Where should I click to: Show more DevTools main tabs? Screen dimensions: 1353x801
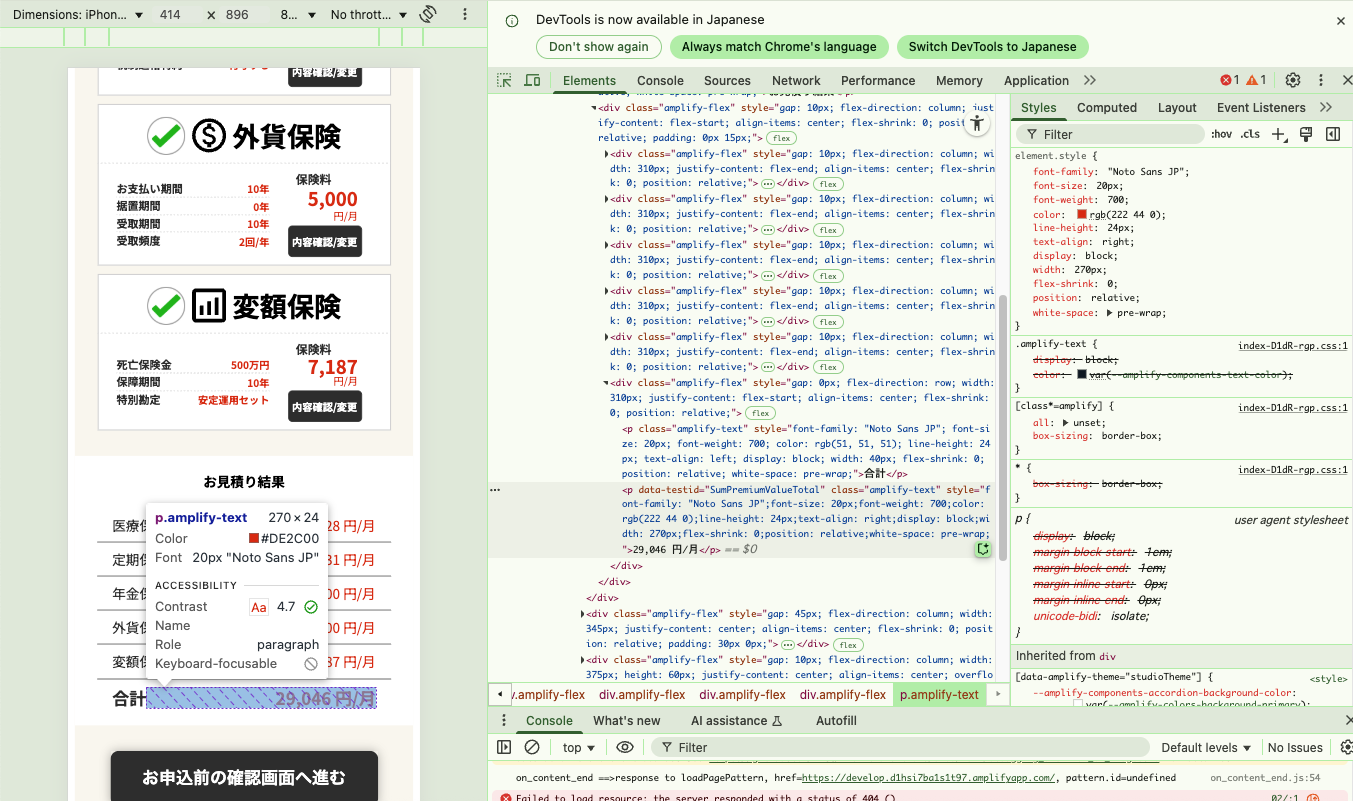[1089, 80]
